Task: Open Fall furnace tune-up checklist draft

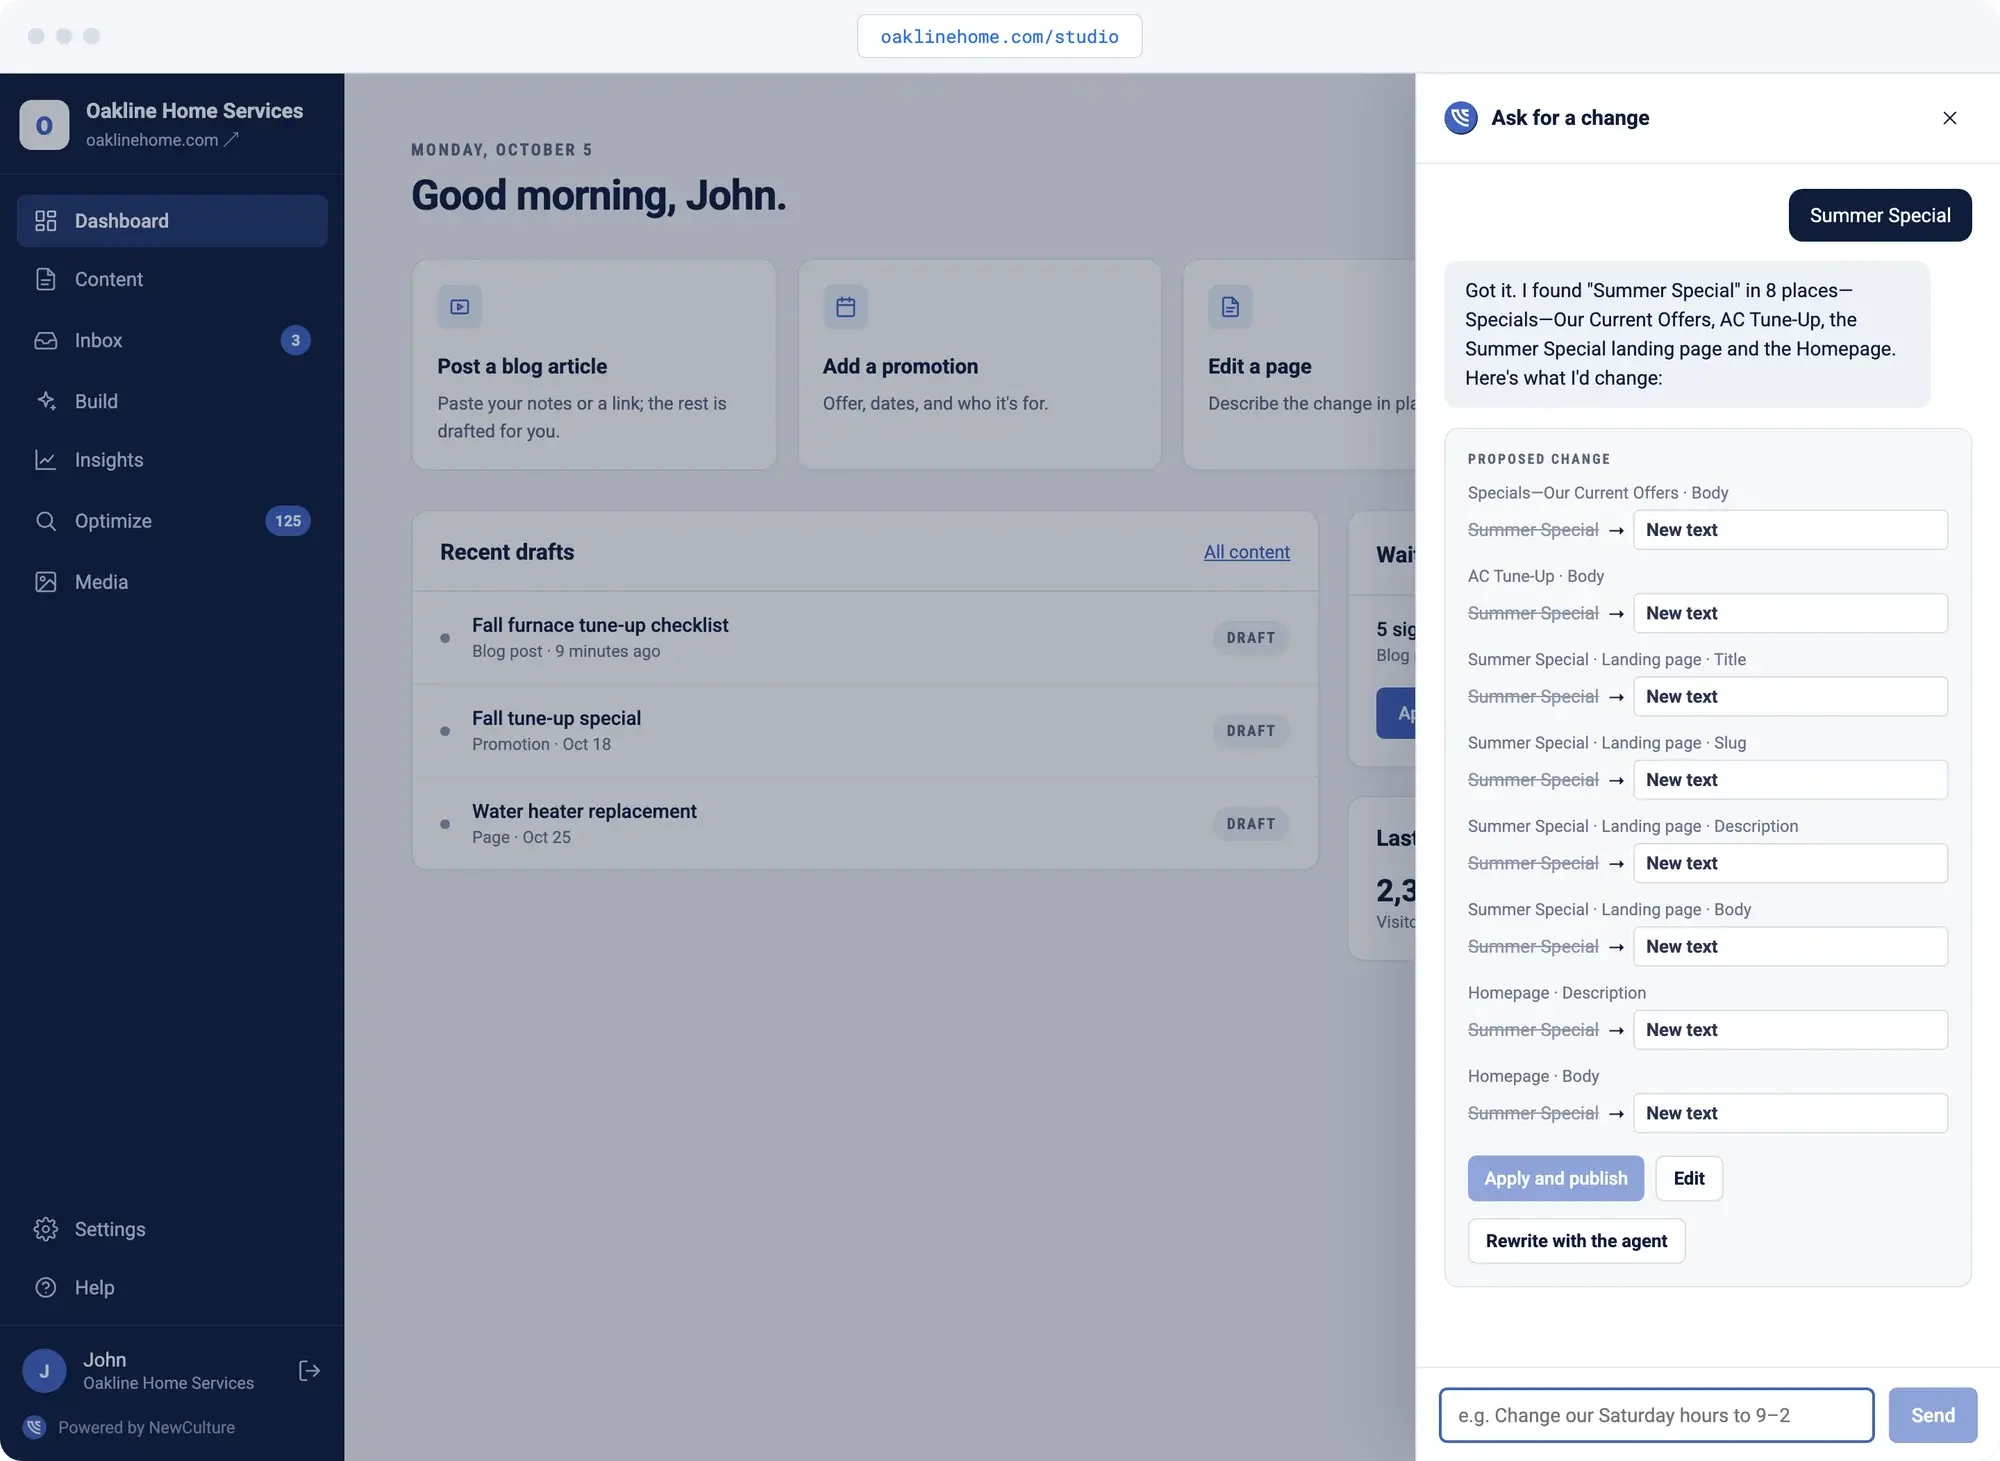Action: click(x=865, y=638)
